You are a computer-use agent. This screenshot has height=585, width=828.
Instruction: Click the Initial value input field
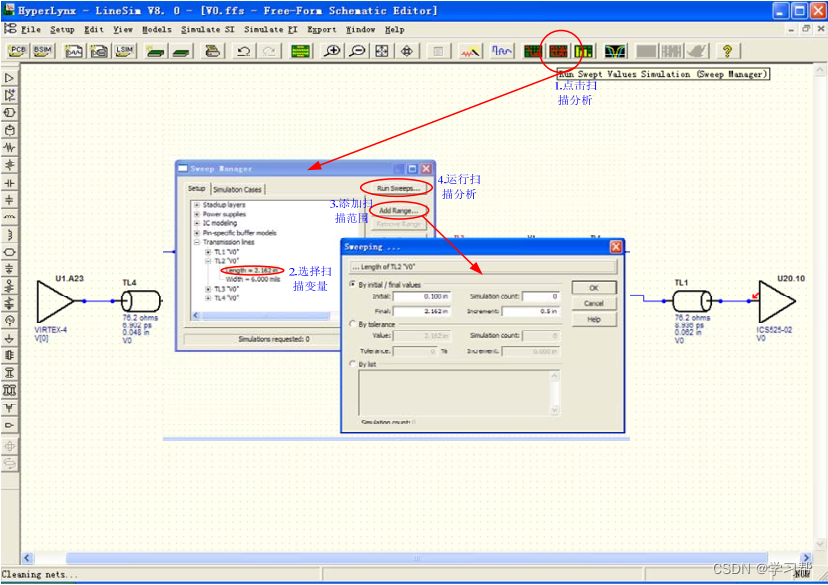tap(421, 296)
